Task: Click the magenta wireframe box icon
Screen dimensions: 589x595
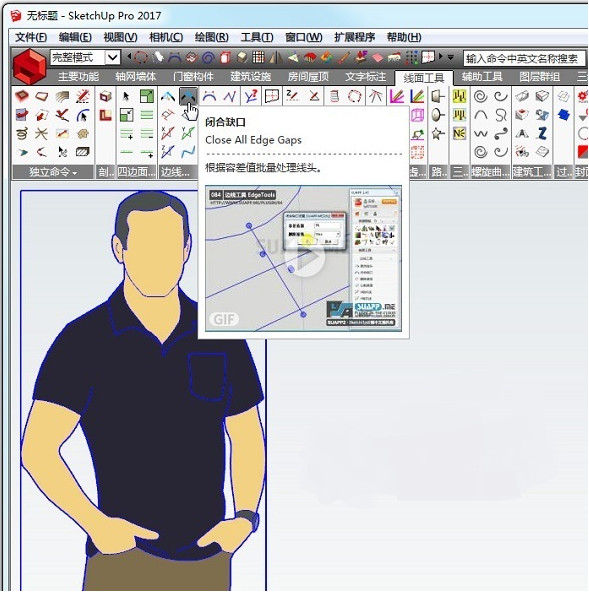Action: click(417, 115)
